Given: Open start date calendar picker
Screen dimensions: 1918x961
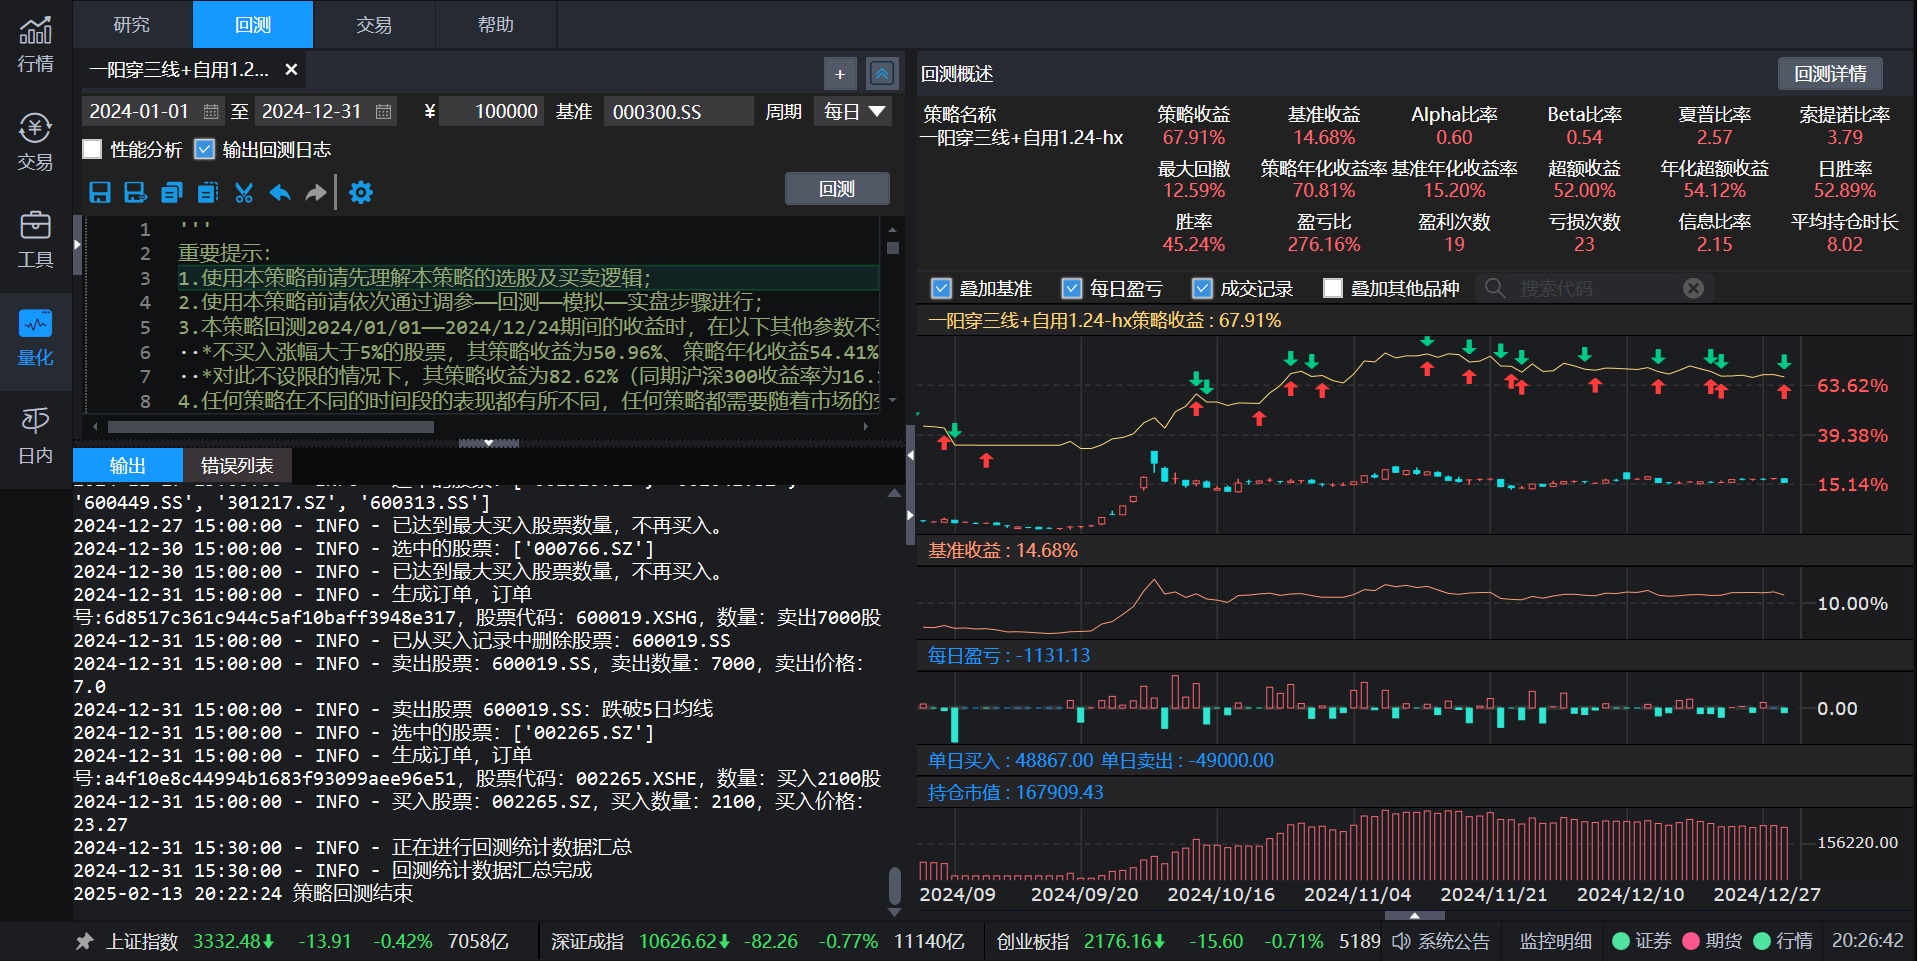Looking at the screenshot, I should pos(211,111).
